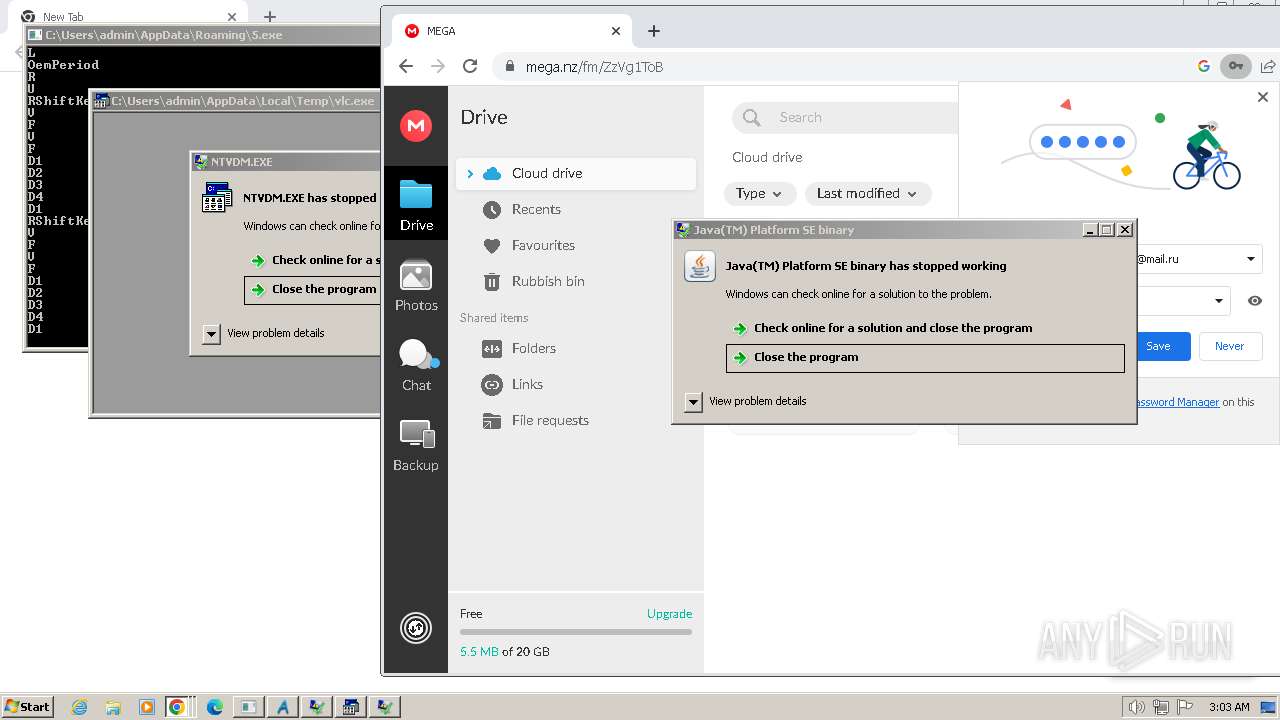The image size is (1280, 720).
Task: Close the save password popup
Action: (x=1263, y=97)
